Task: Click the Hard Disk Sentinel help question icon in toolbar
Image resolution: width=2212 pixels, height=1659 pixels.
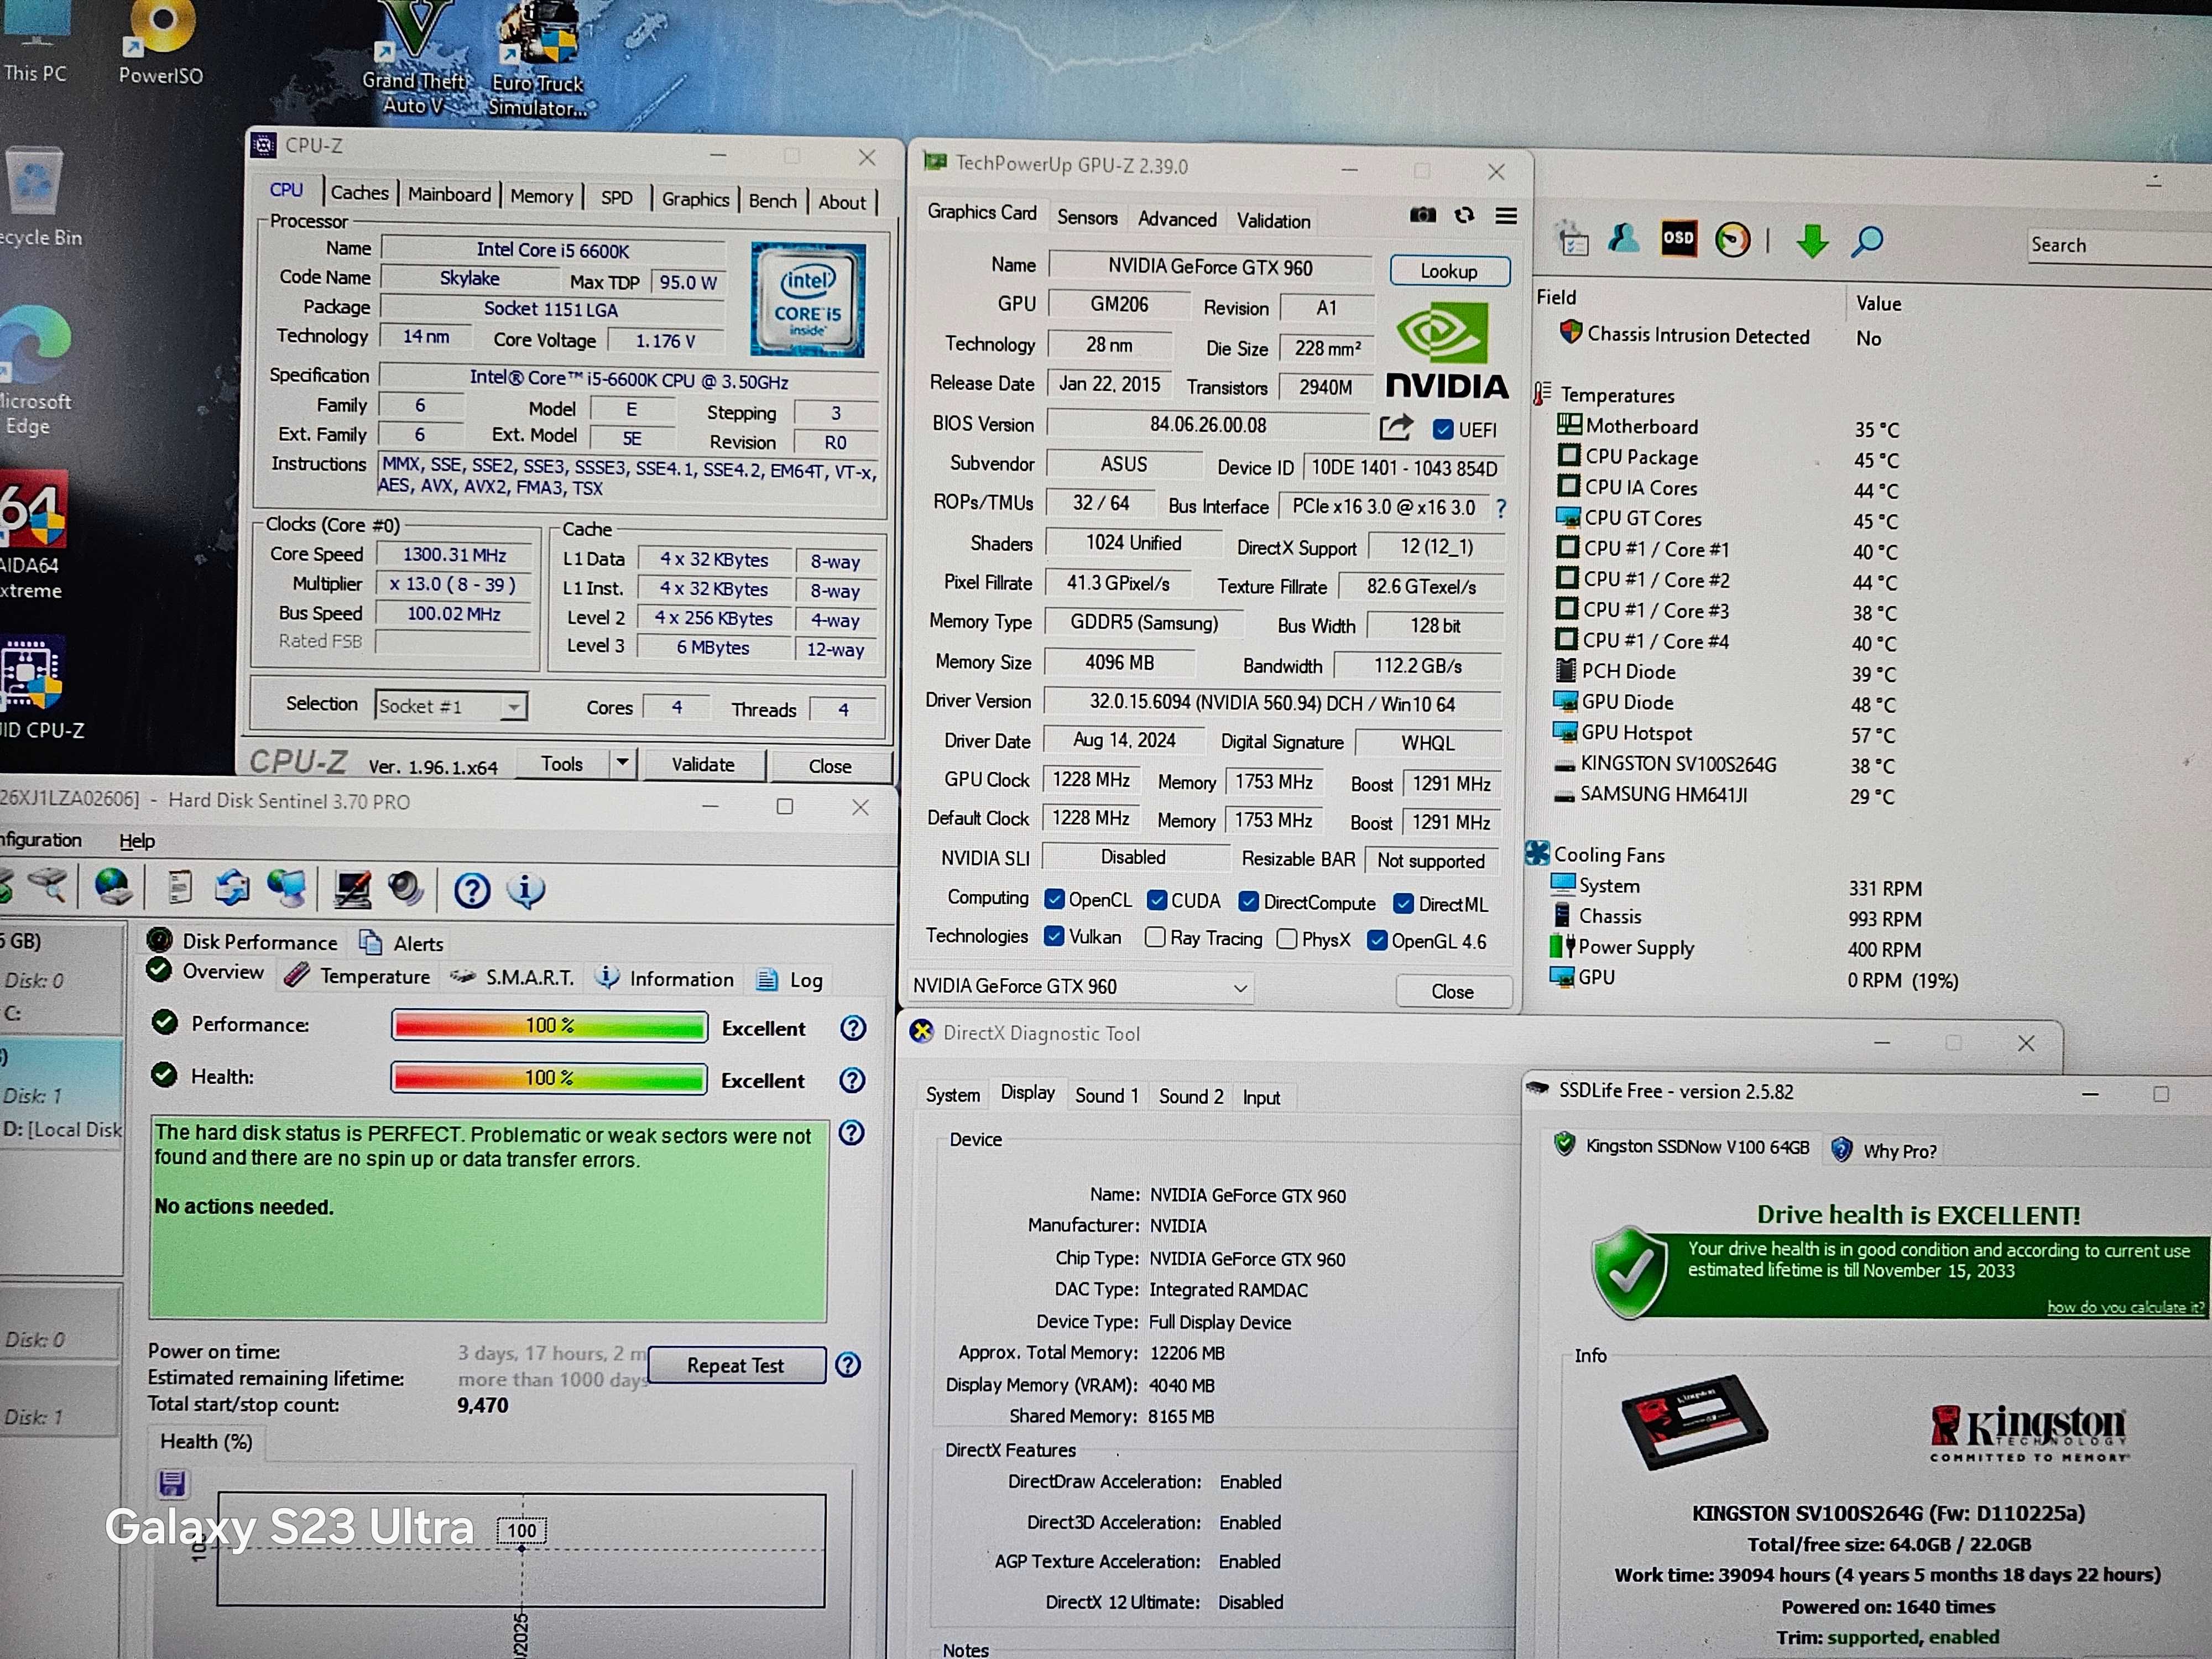Action: [472, 890]
